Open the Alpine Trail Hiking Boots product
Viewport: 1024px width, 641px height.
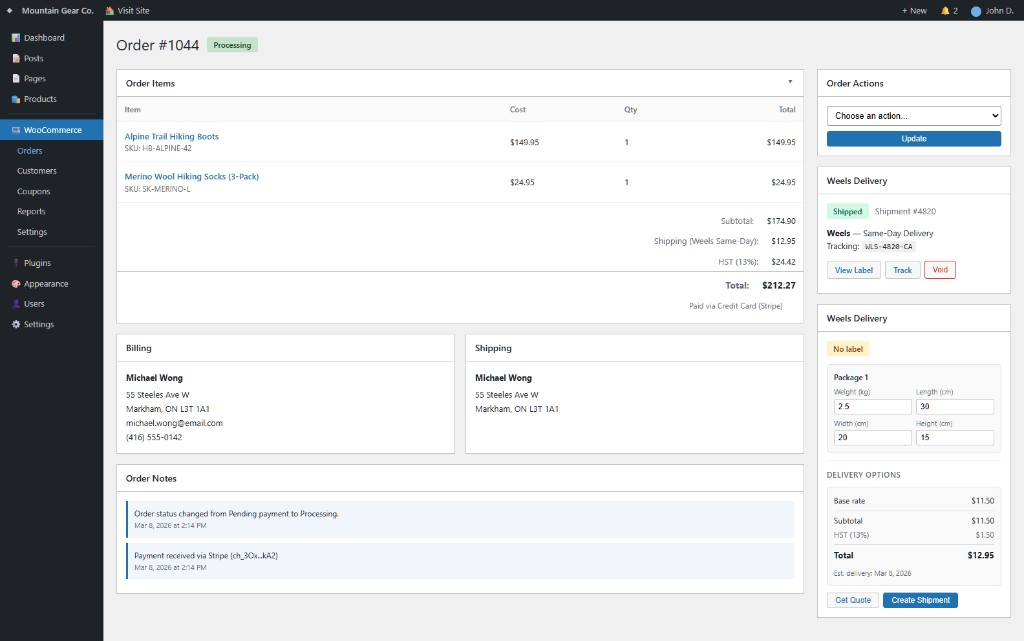[x=171, y=136]
